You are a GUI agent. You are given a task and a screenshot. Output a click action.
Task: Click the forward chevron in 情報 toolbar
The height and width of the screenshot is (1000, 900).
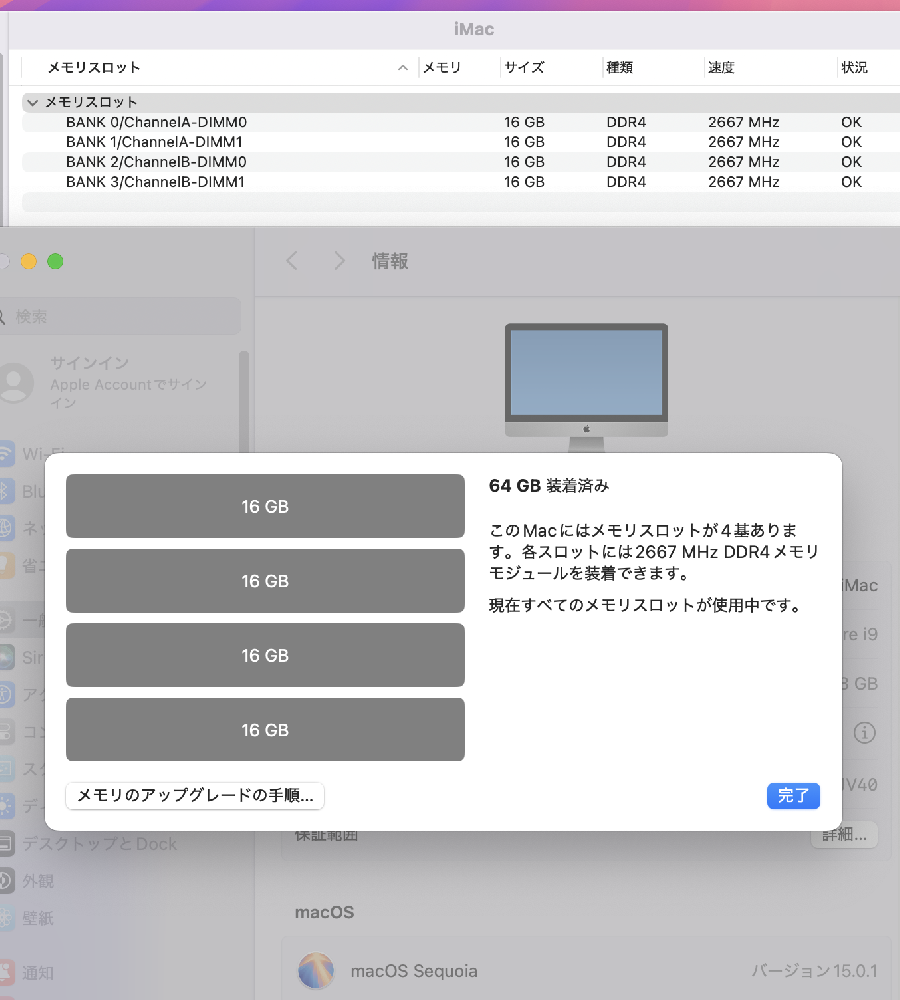click(339, 260)
